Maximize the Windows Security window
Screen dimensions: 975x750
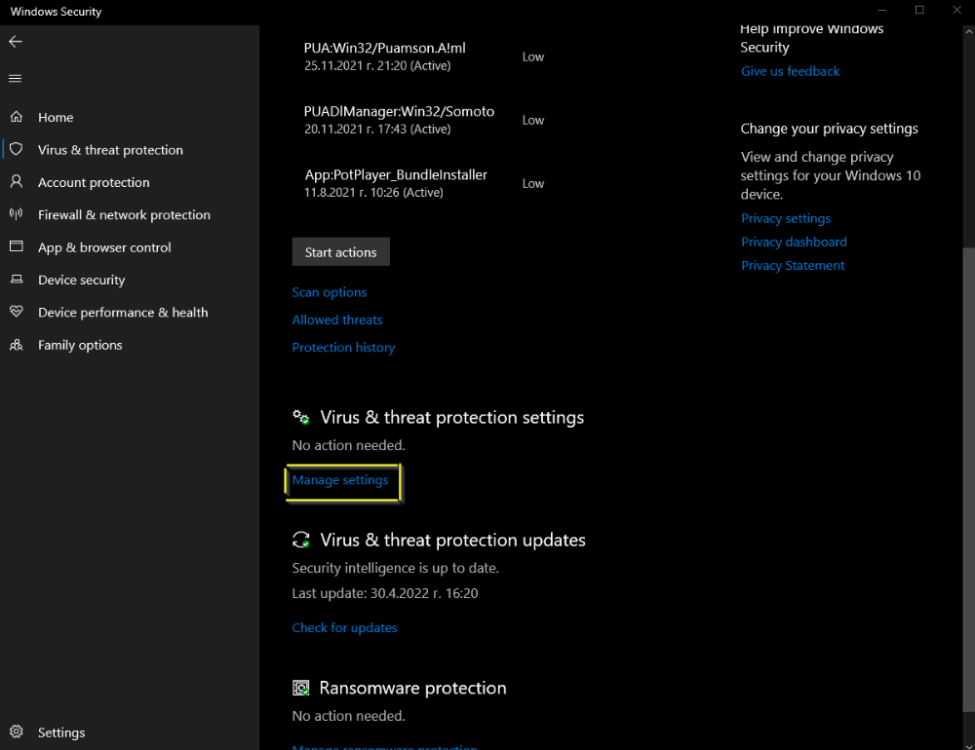(x=919, y=10)
